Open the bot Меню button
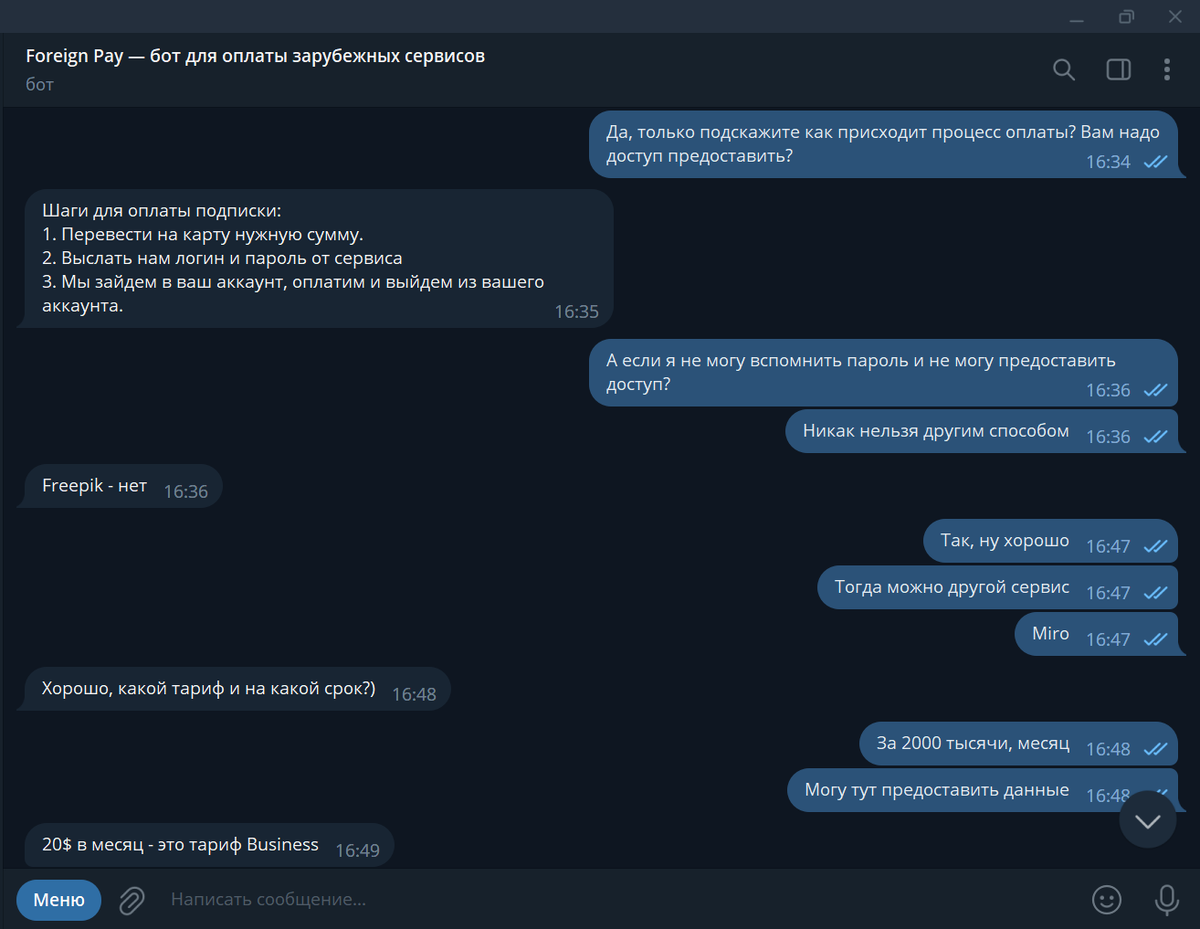Image resolution: width=1200 pixels, height=929 pixels. click(x=59, y=900)
